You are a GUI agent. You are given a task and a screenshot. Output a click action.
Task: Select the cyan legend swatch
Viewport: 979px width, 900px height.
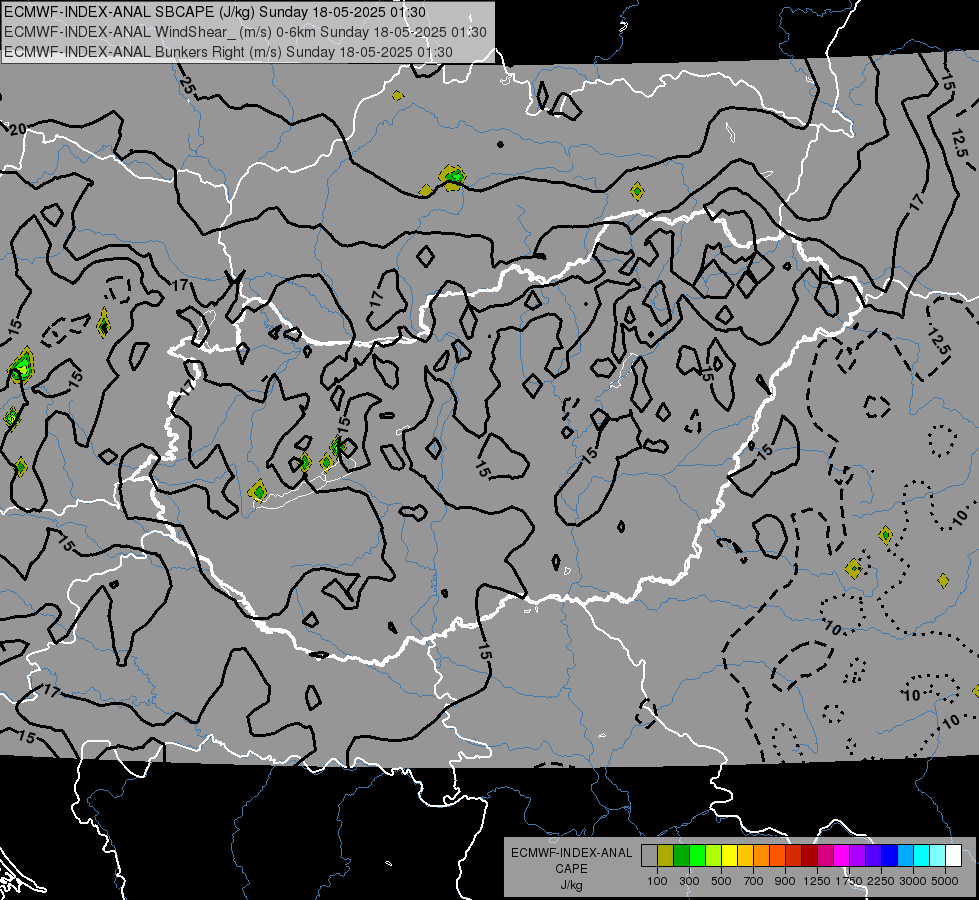click(x=922, y=855)
